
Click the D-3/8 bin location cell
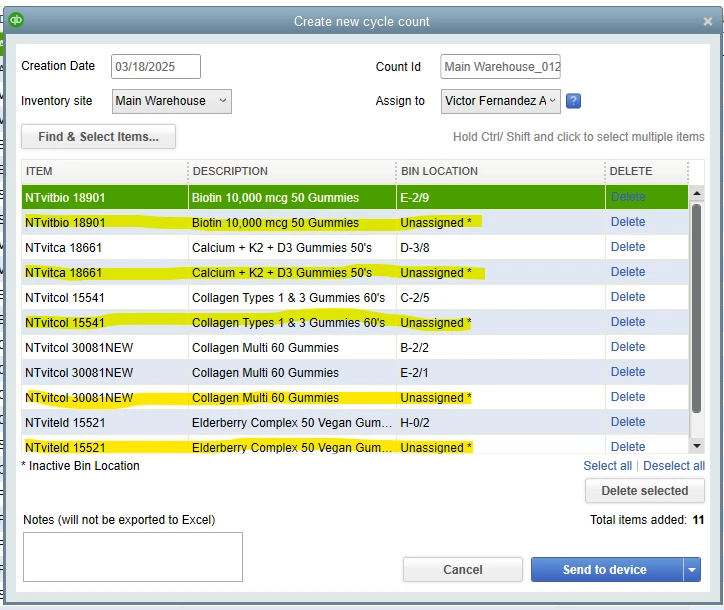[x=501, y=248]
